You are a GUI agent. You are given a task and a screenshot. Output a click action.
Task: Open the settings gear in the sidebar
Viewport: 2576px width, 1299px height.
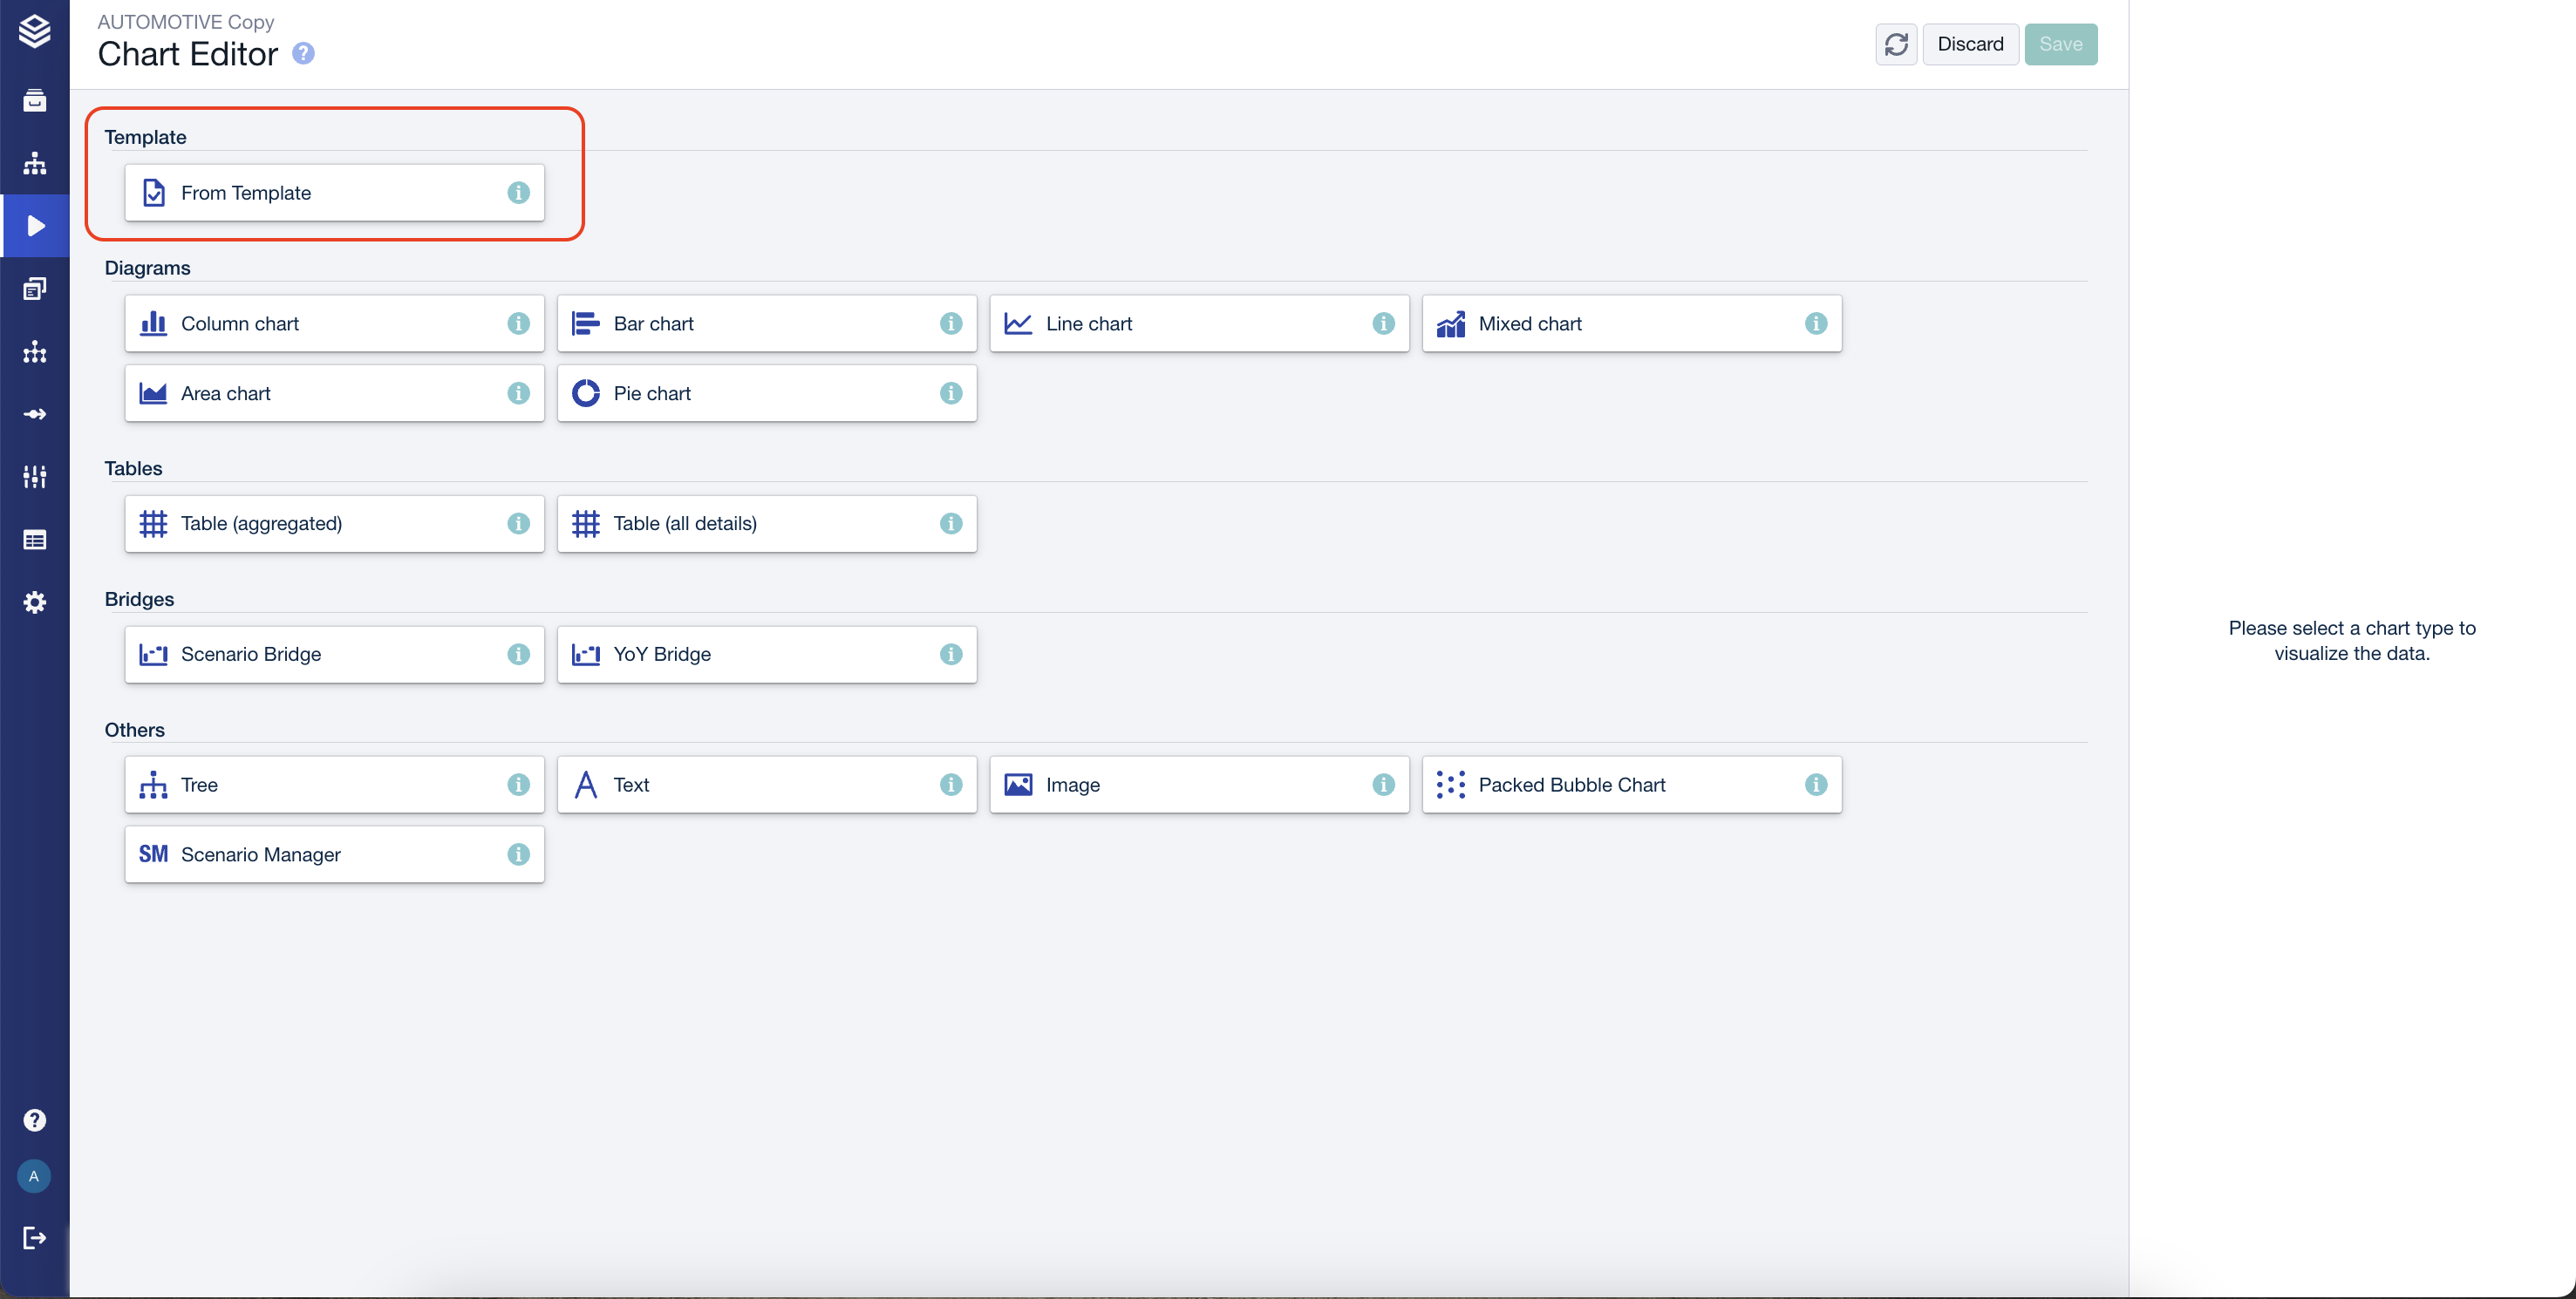[35, 602]
